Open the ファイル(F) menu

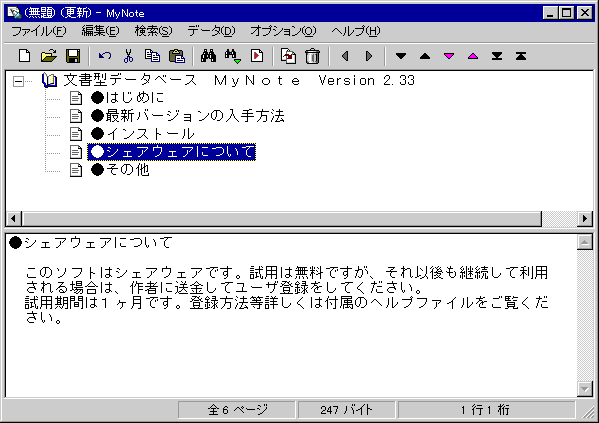(39, 31)
